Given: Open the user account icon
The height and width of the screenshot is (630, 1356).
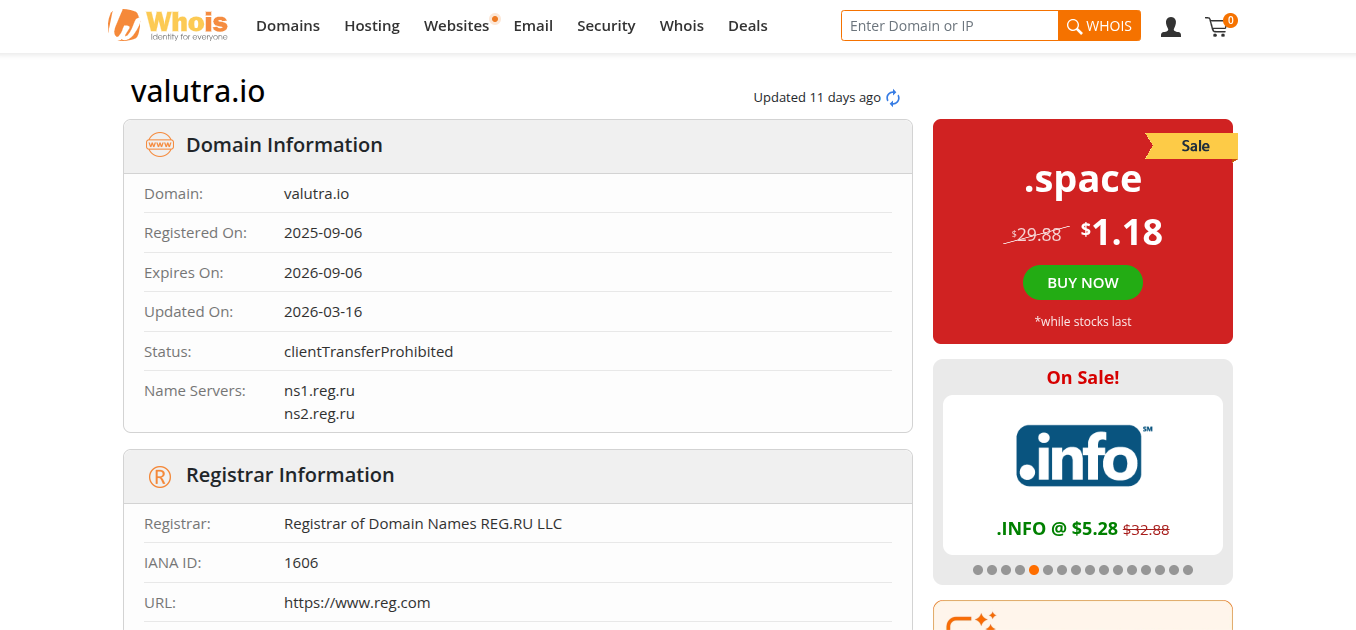Looking at the screenshot, I should 1171,27.
